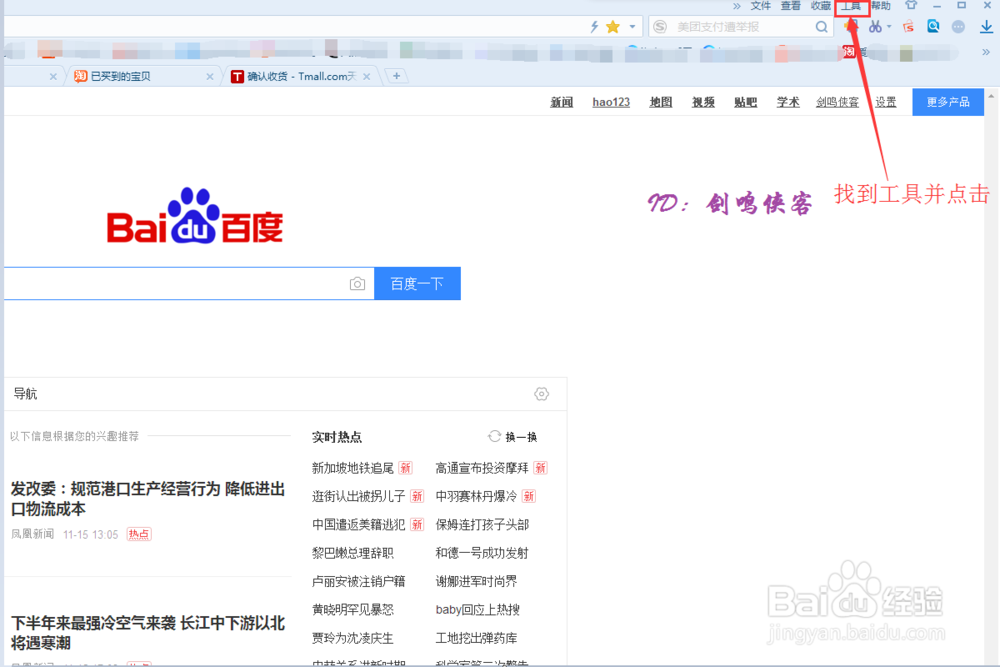Screen dimensions: 1000x667
Task: Select the scissors screenshot capture icon
Action: coord(877,27)
